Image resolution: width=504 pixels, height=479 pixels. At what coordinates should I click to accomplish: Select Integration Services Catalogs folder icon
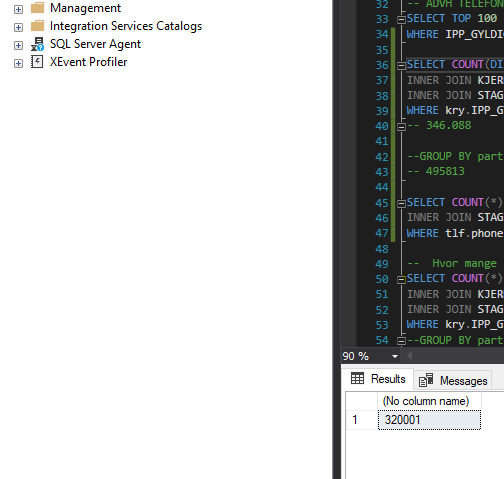pyautogui.click(x=37, y=26)
